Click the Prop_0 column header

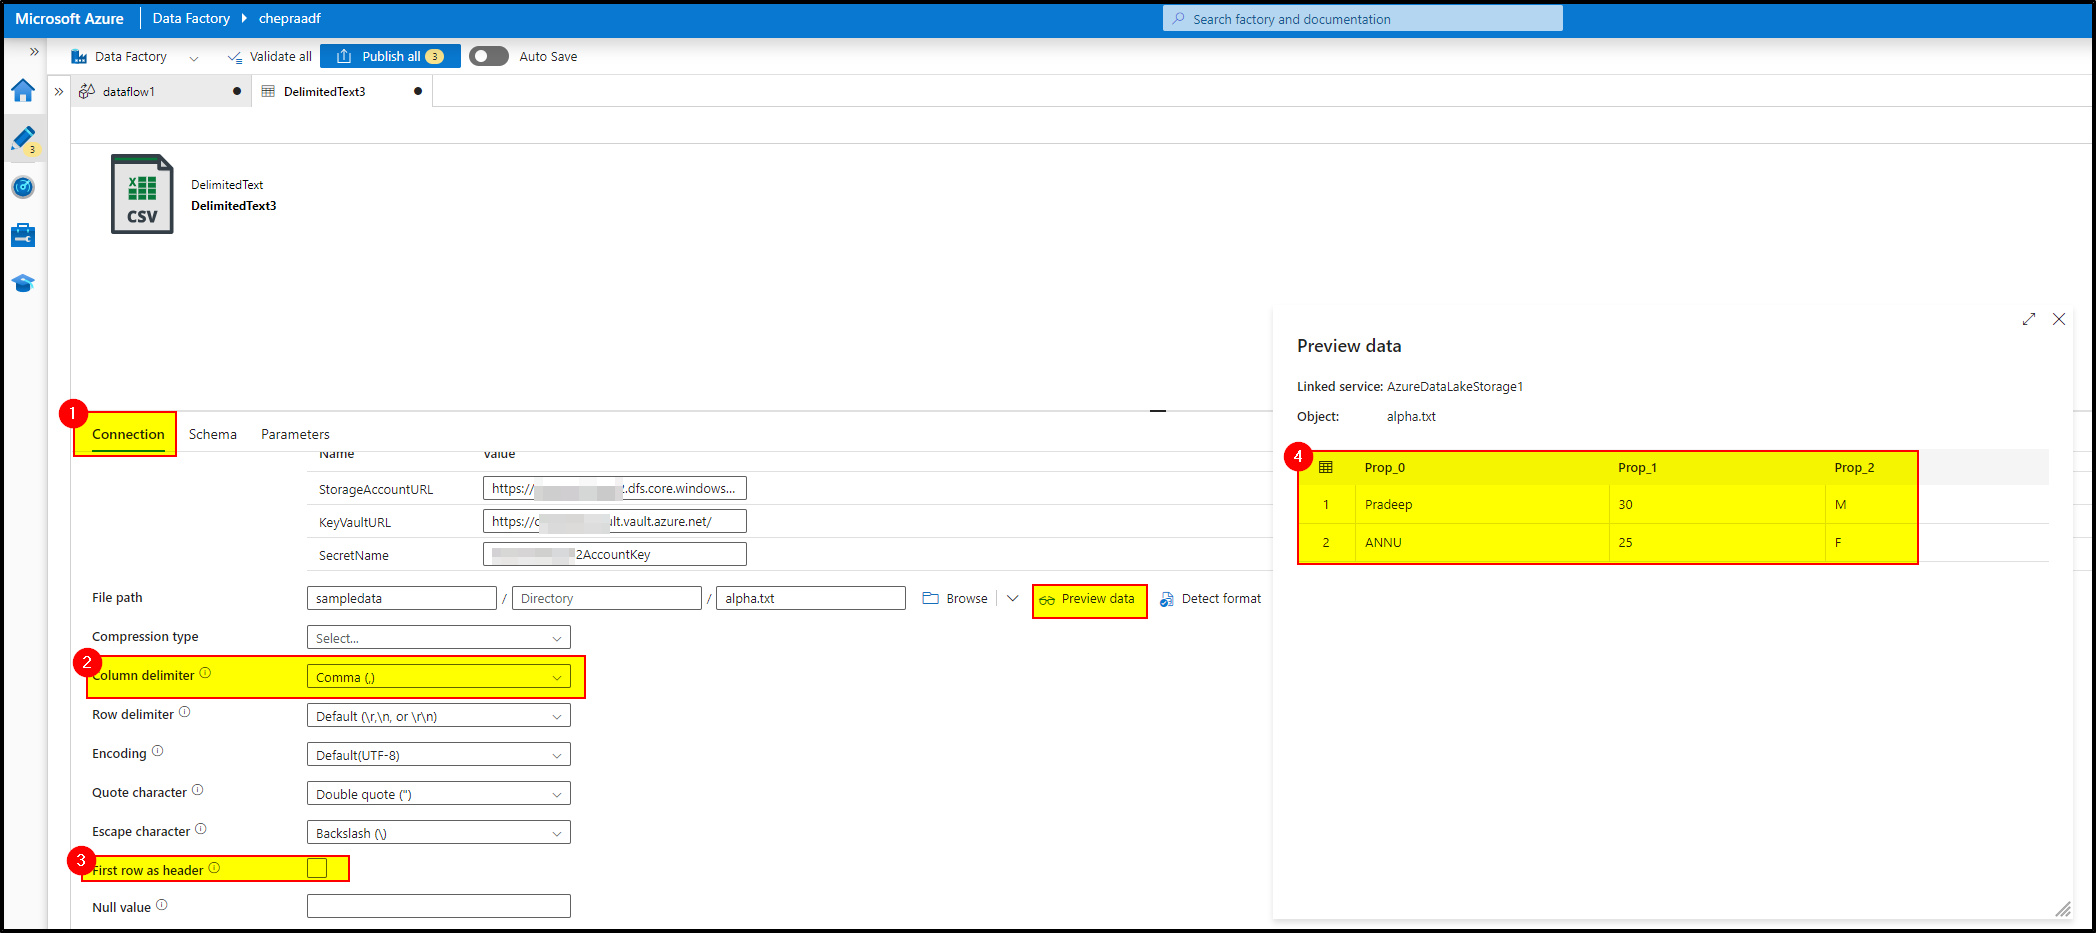coord(1384,467)
